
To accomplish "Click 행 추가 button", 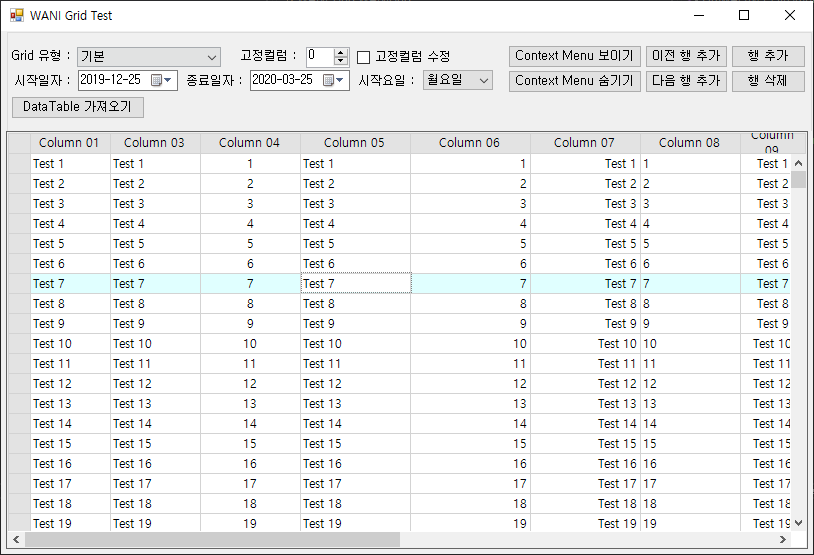I will 768,56.
